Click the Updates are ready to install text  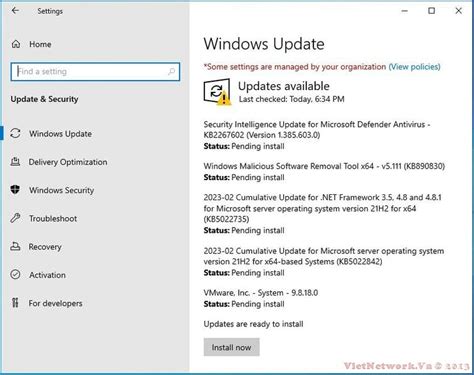click(x=253, y=324)
